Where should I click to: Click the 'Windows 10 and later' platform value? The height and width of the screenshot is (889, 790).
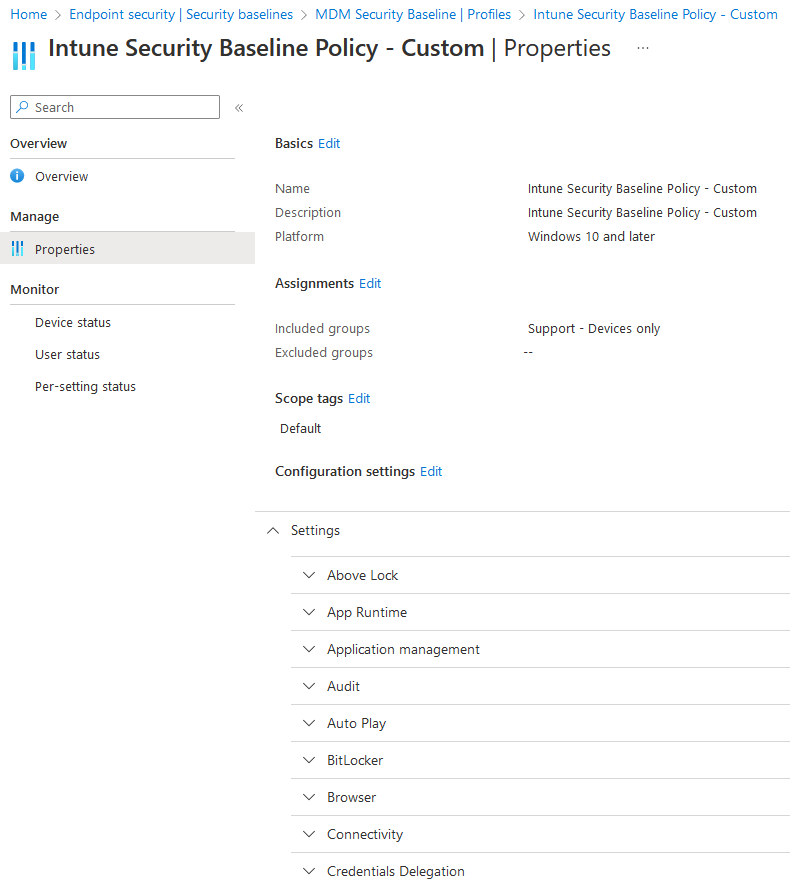591,236
